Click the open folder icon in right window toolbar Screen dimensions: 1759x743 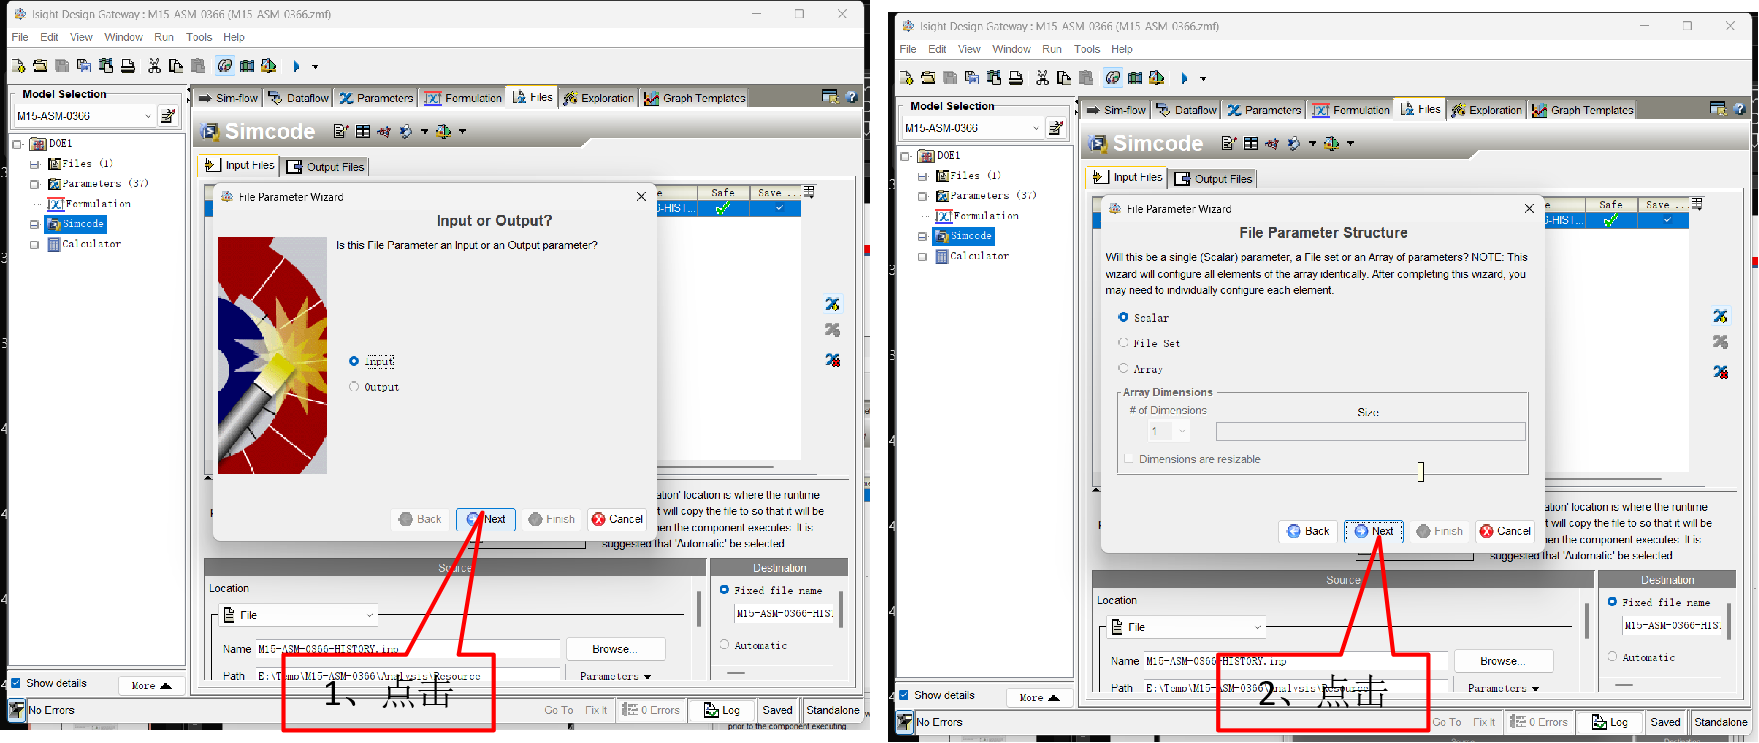point(927,78)
